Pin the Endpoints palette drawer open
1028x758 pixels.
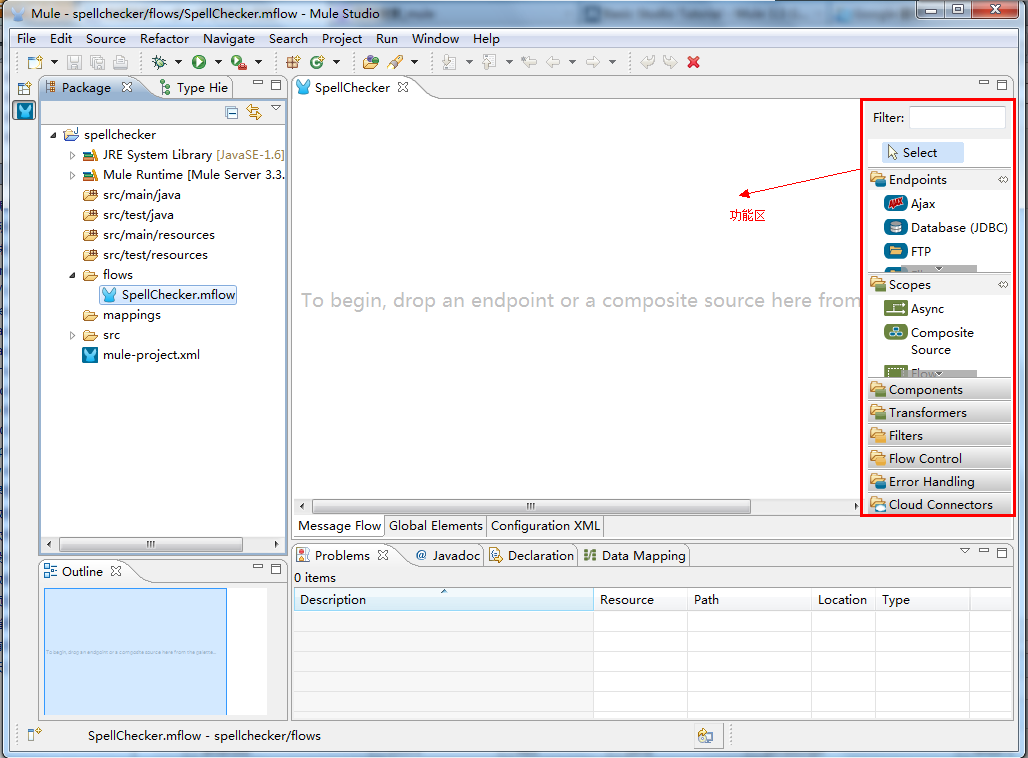[x=1003, y=180]
